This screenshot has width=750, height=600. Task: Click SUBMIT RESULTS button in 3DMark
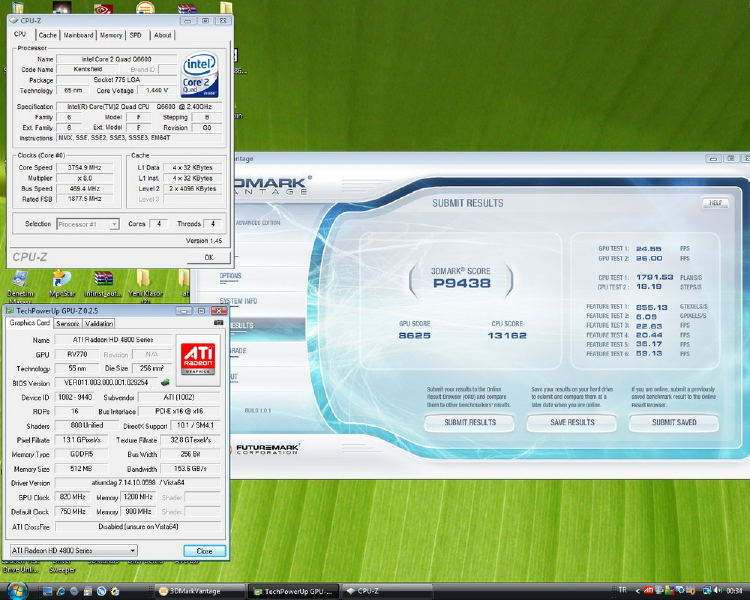[x=470, y=422]
